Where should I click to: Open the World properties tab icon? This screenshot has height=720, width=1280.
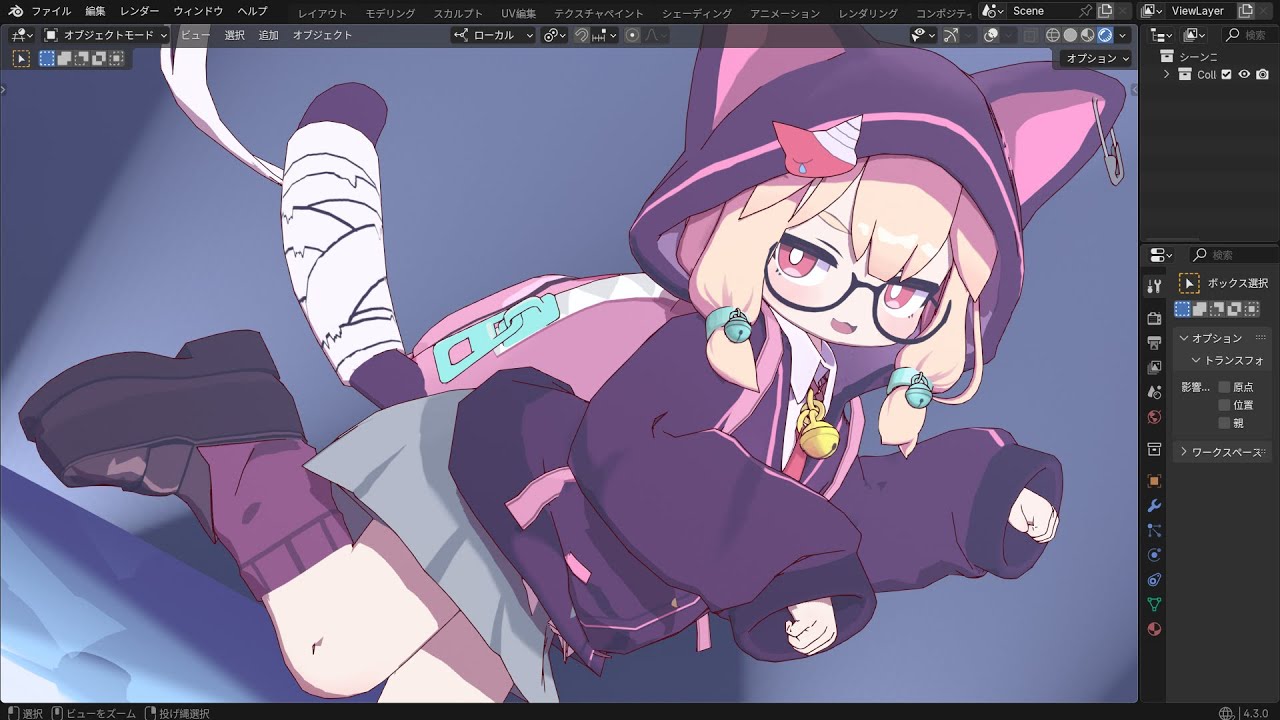point(1154,417)
